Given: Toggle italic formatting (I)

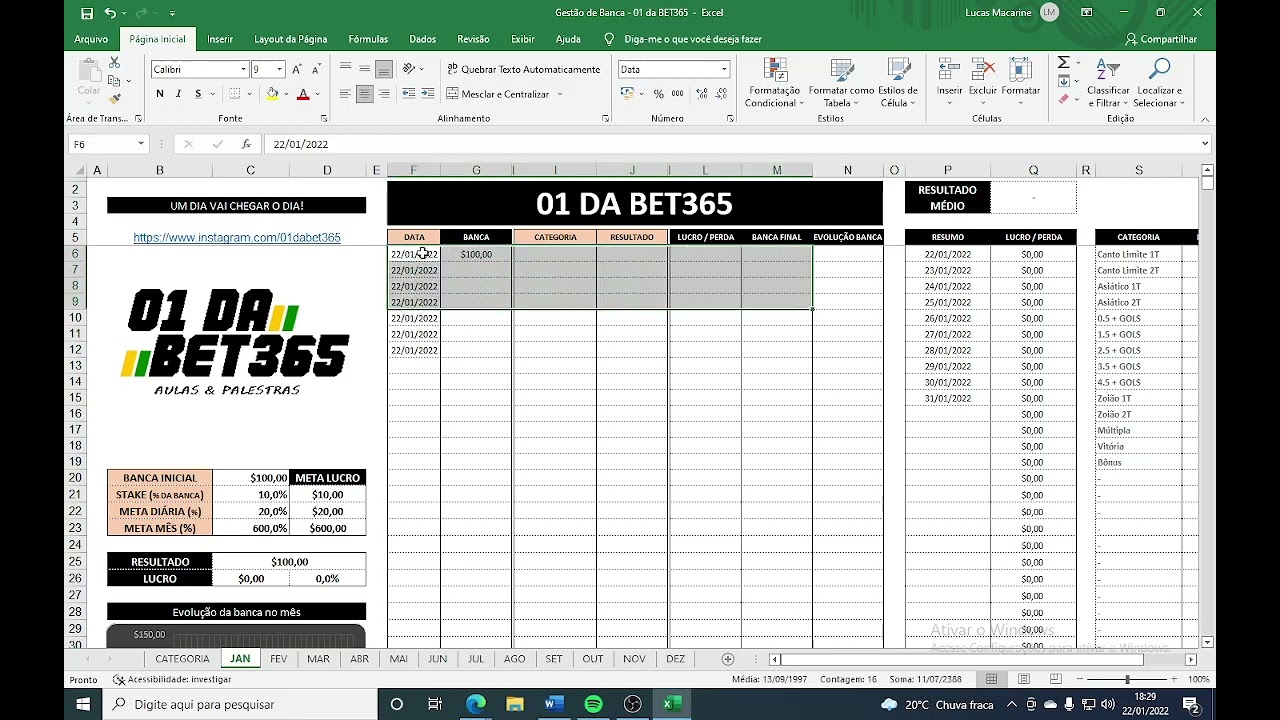Looking at the screenshot, I should [x=179, y=94].
